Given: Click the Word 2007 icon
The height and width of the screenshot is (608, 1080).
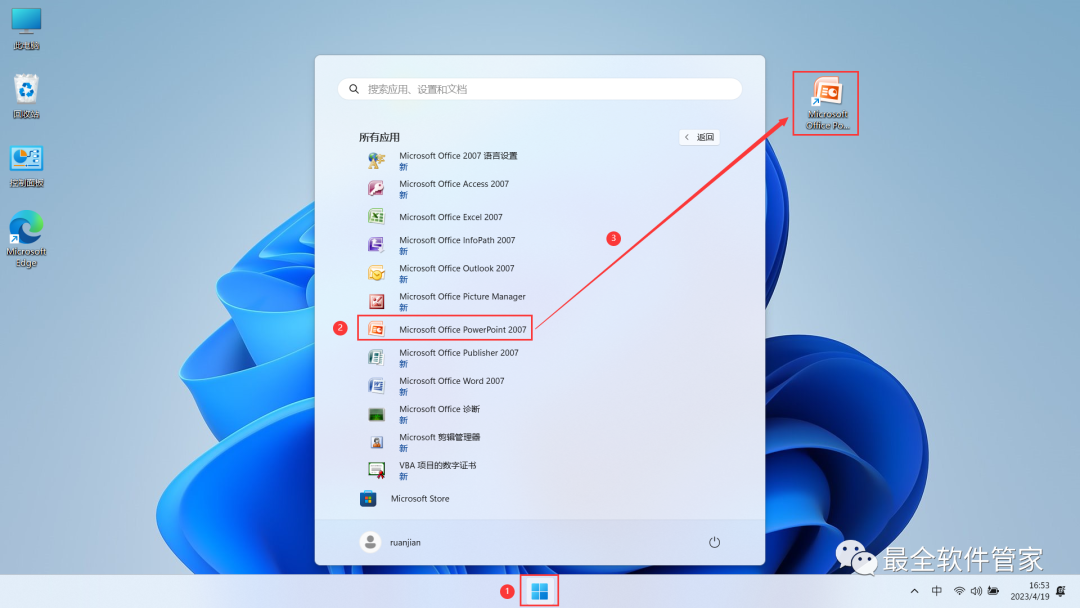Looking at the screenshot, I should [x=376, y=386].
